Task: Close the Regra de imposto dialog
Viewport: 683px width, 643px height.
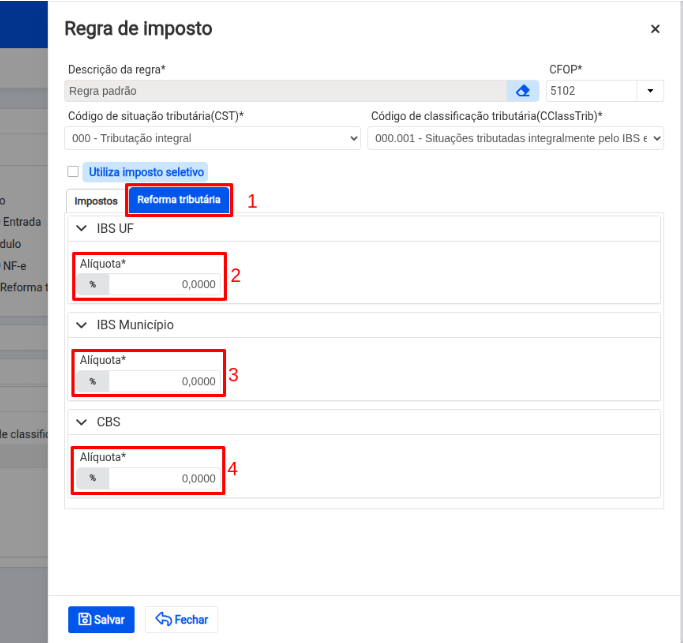Action: [655, 29]
